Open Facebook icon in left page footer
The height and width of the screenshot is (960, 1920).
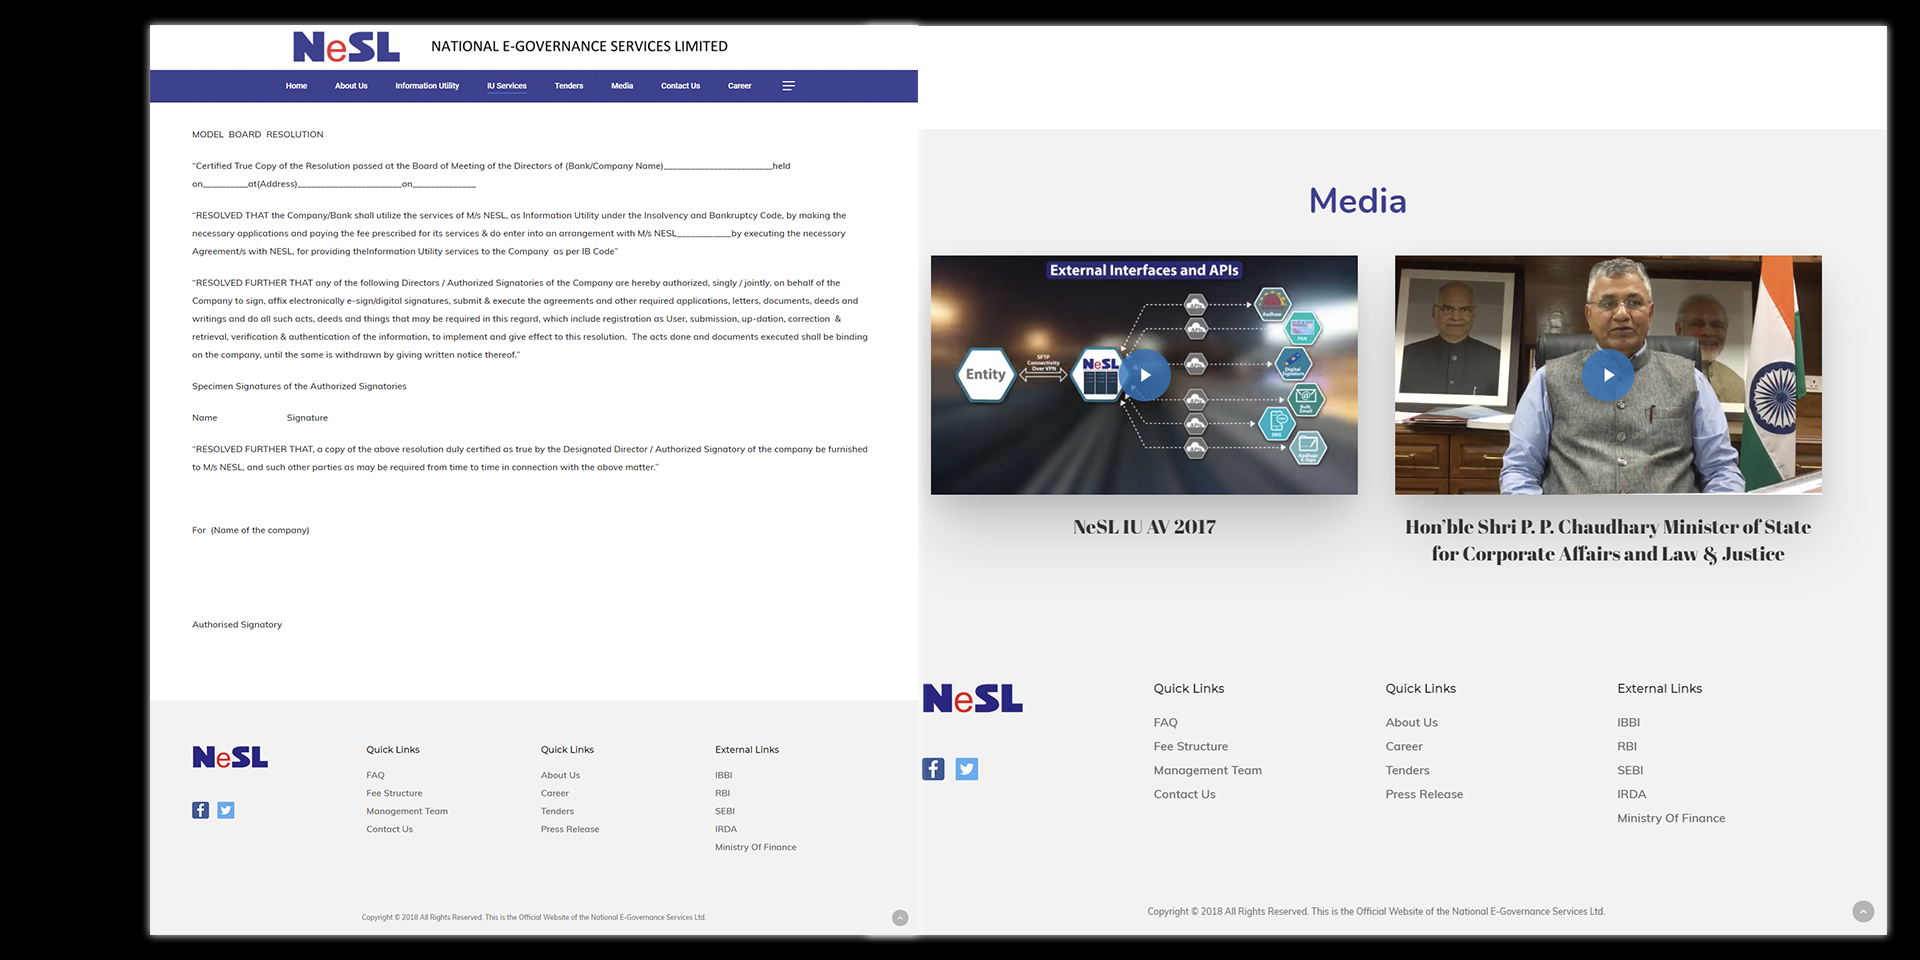[201, 810]
